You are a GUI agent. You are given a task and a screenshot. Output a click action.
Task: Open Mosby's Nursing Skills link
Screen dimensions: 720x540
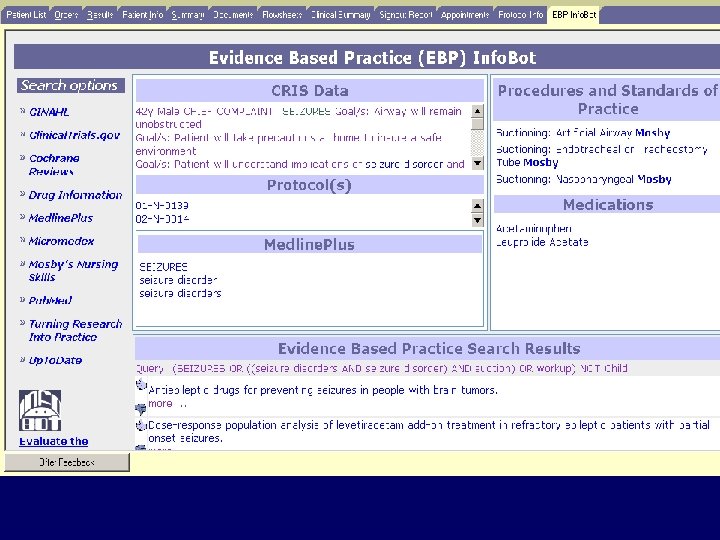[x=73, y=270]
